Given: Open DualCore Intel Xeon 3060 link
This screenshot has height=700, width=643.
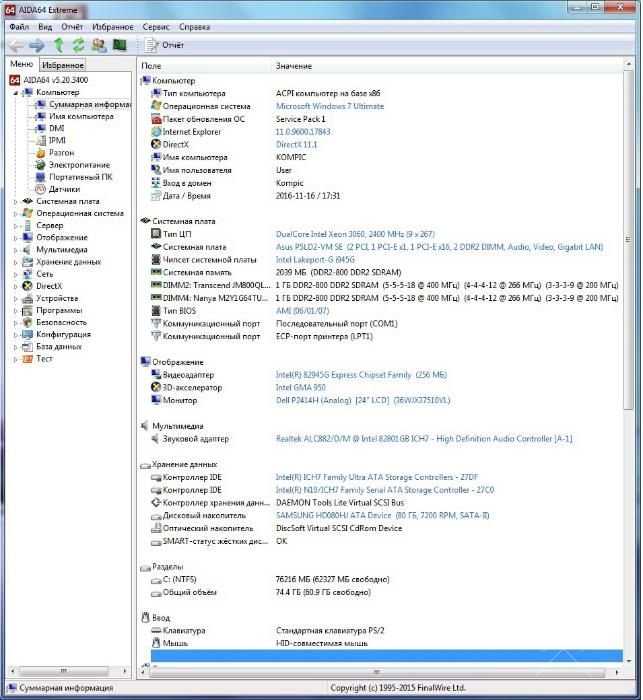Looking at the screenshot, I should point(355,234).
